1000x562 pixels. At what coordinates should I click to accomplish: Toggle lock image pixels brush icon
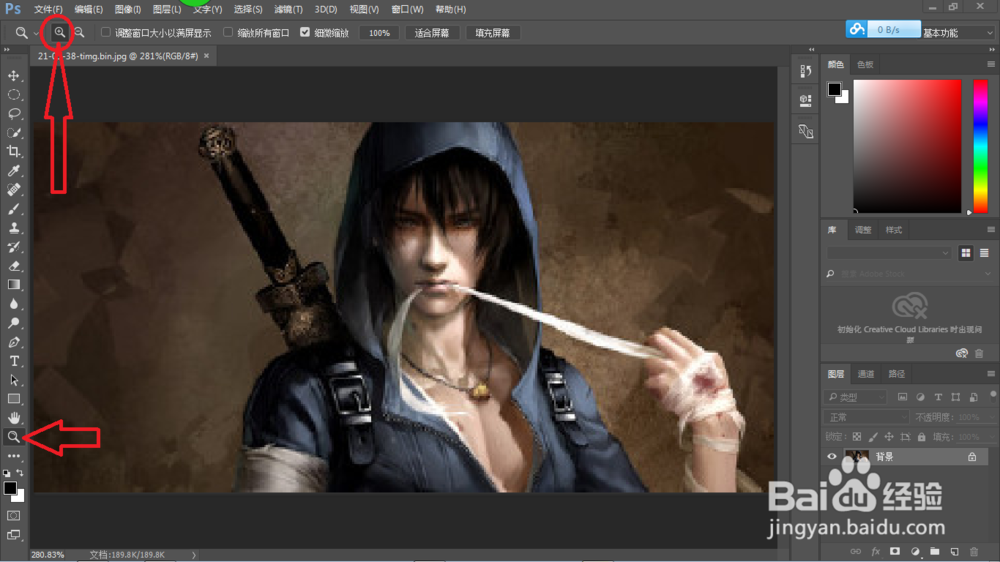point(872,437)
